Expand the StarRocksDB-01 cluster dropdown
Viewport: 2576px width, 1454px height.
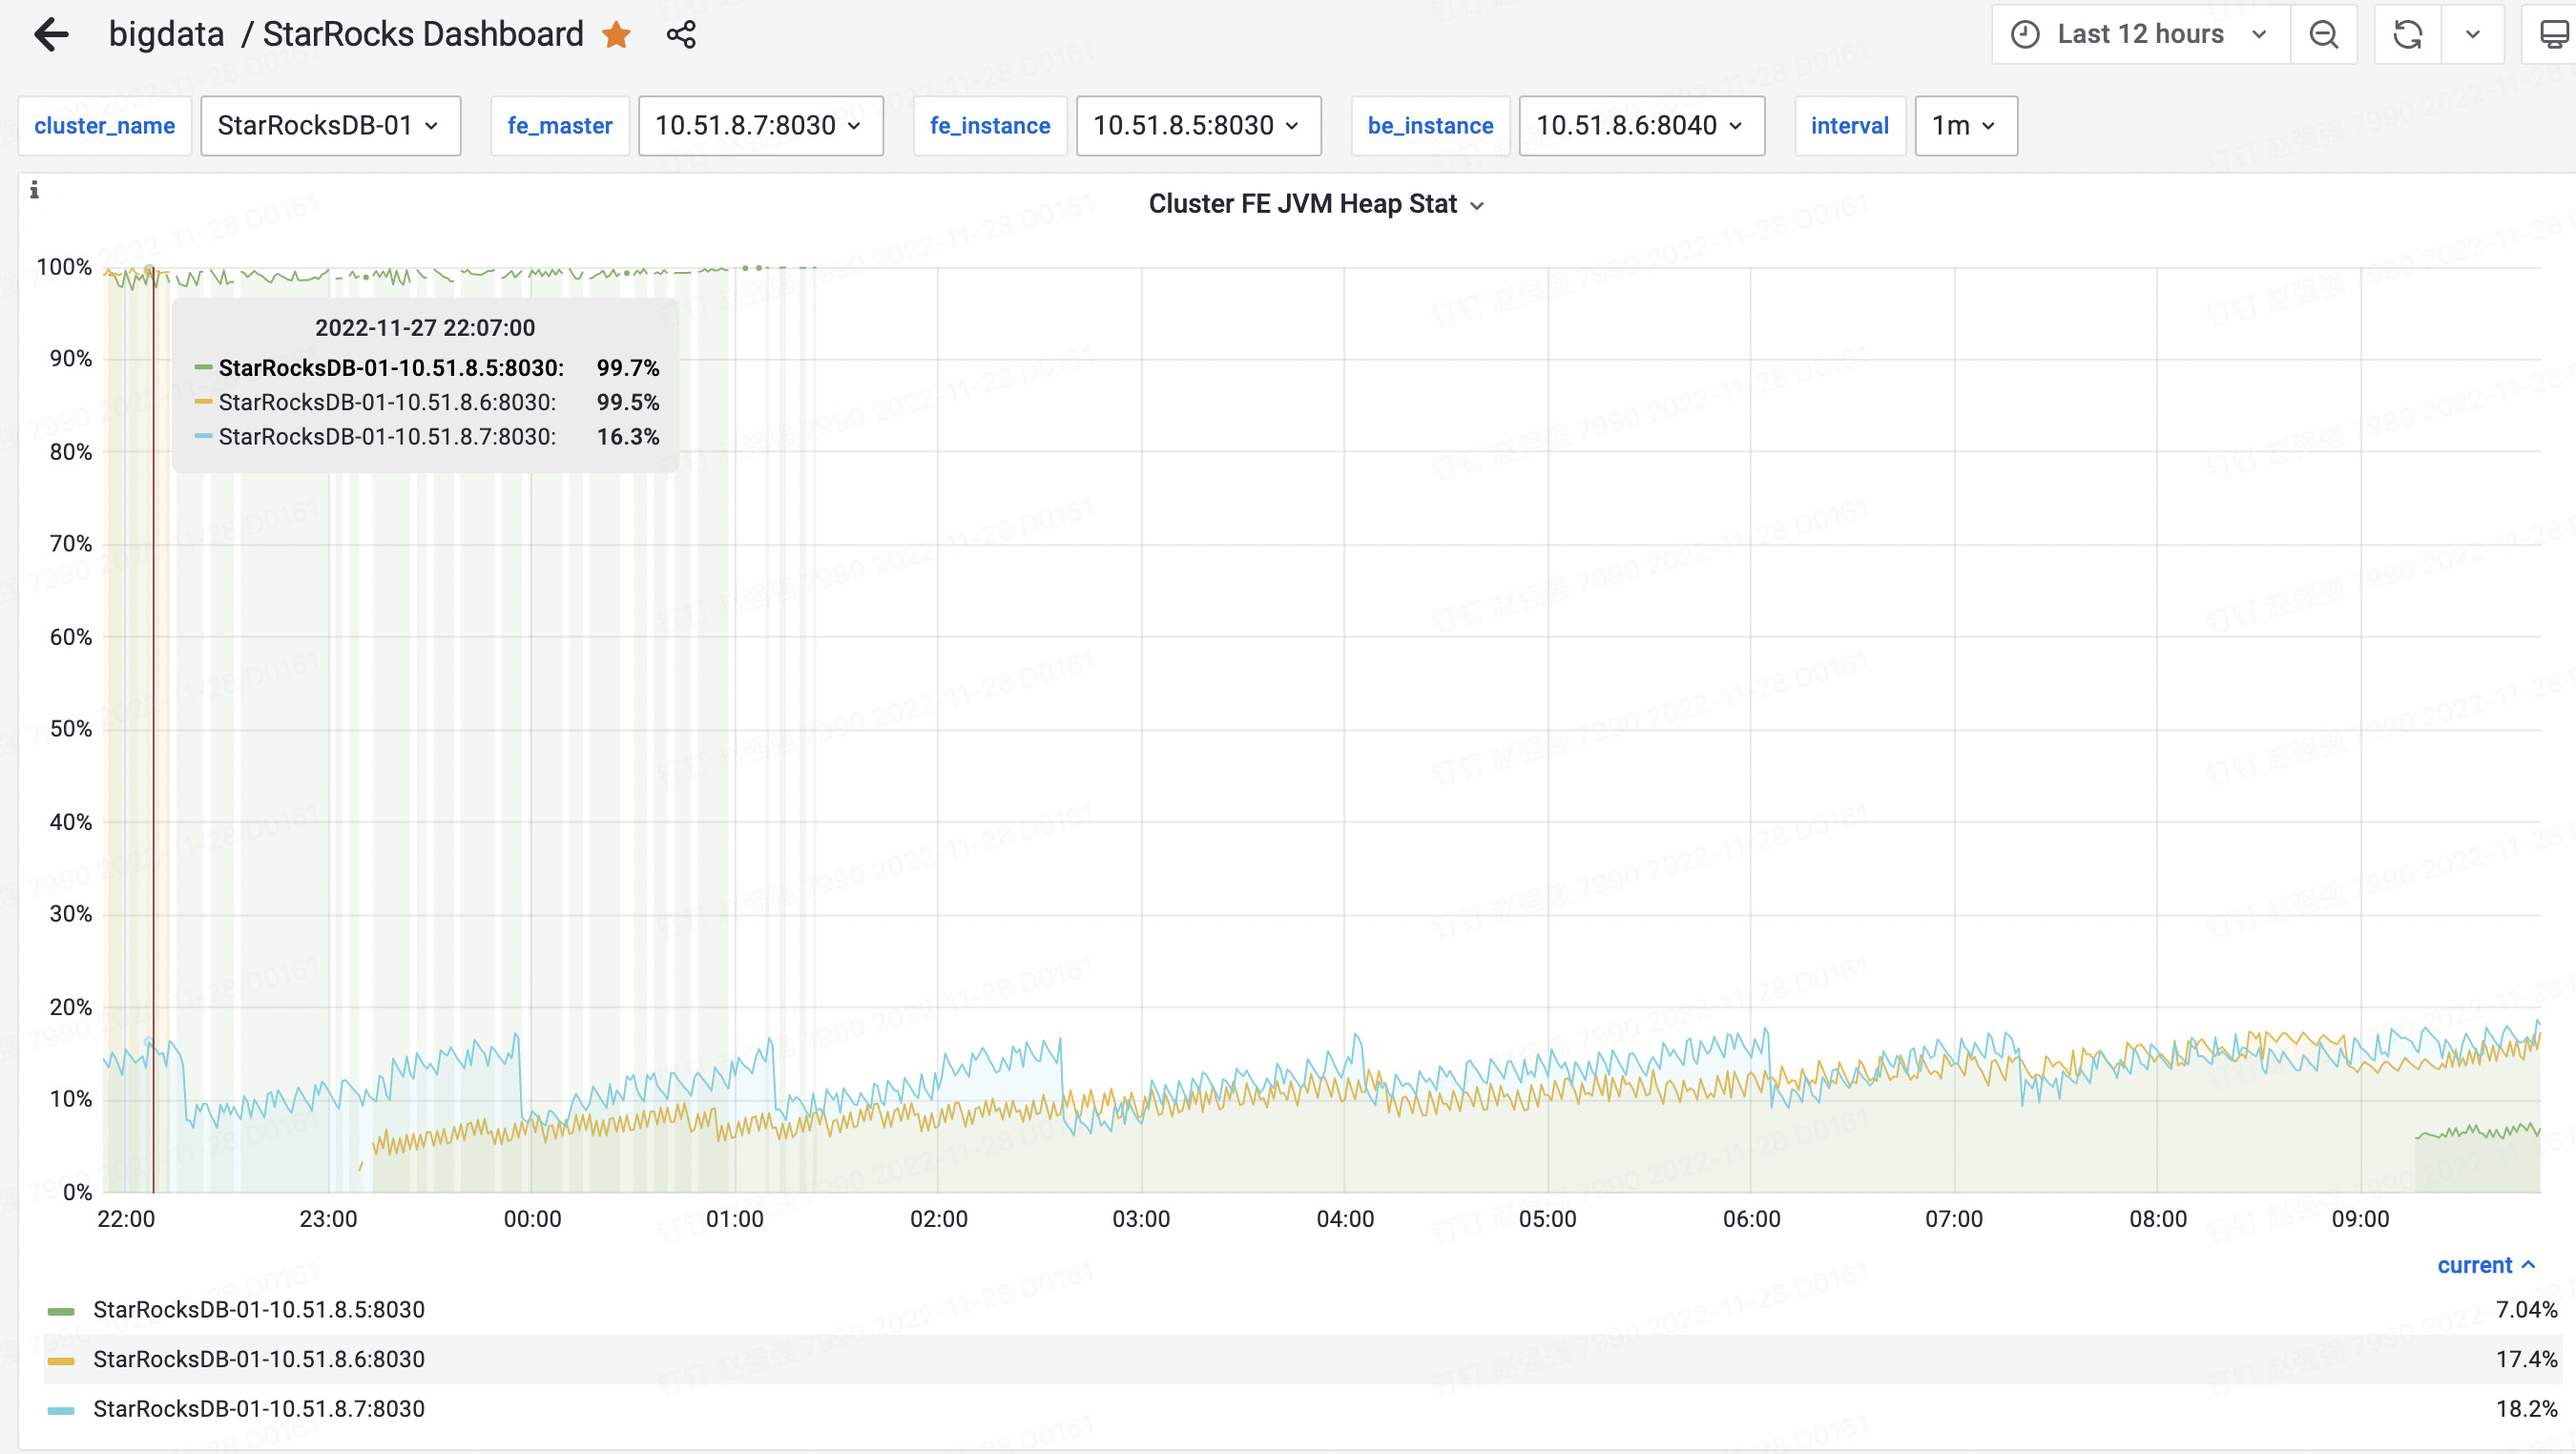pos(330,126)
